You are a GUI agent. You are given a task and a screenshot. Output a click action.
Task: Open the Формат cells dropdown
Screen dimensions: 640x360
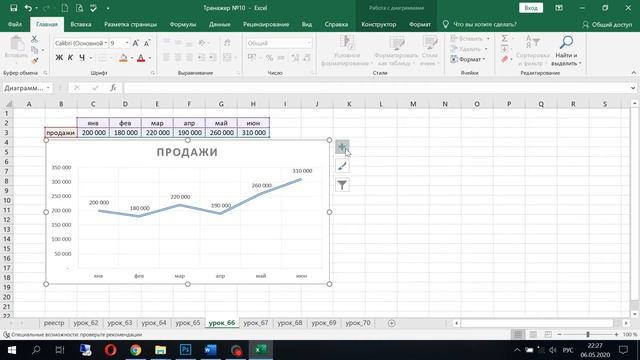(469, 59)
